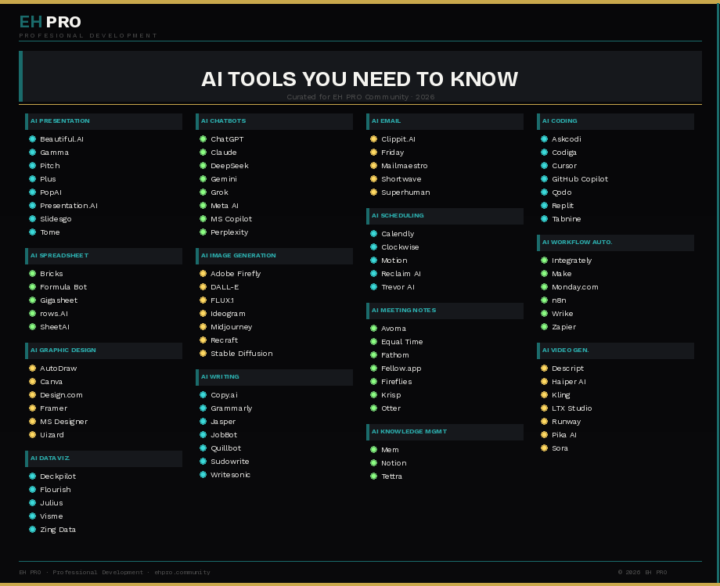Click the MS Designer list entry
This screenshot has width=720, height=586.
coord(58,422)
